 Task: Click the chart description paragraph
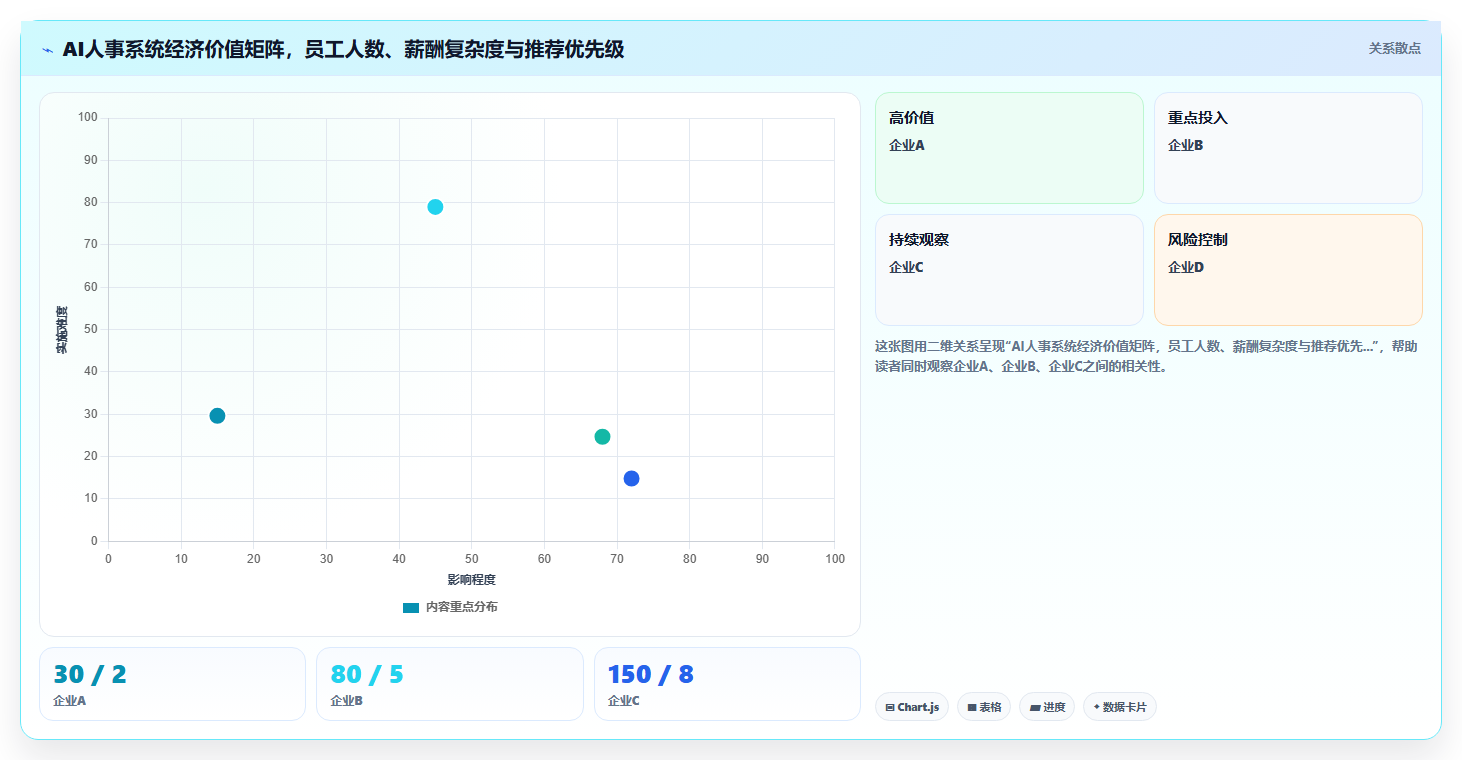point(1146,356)
